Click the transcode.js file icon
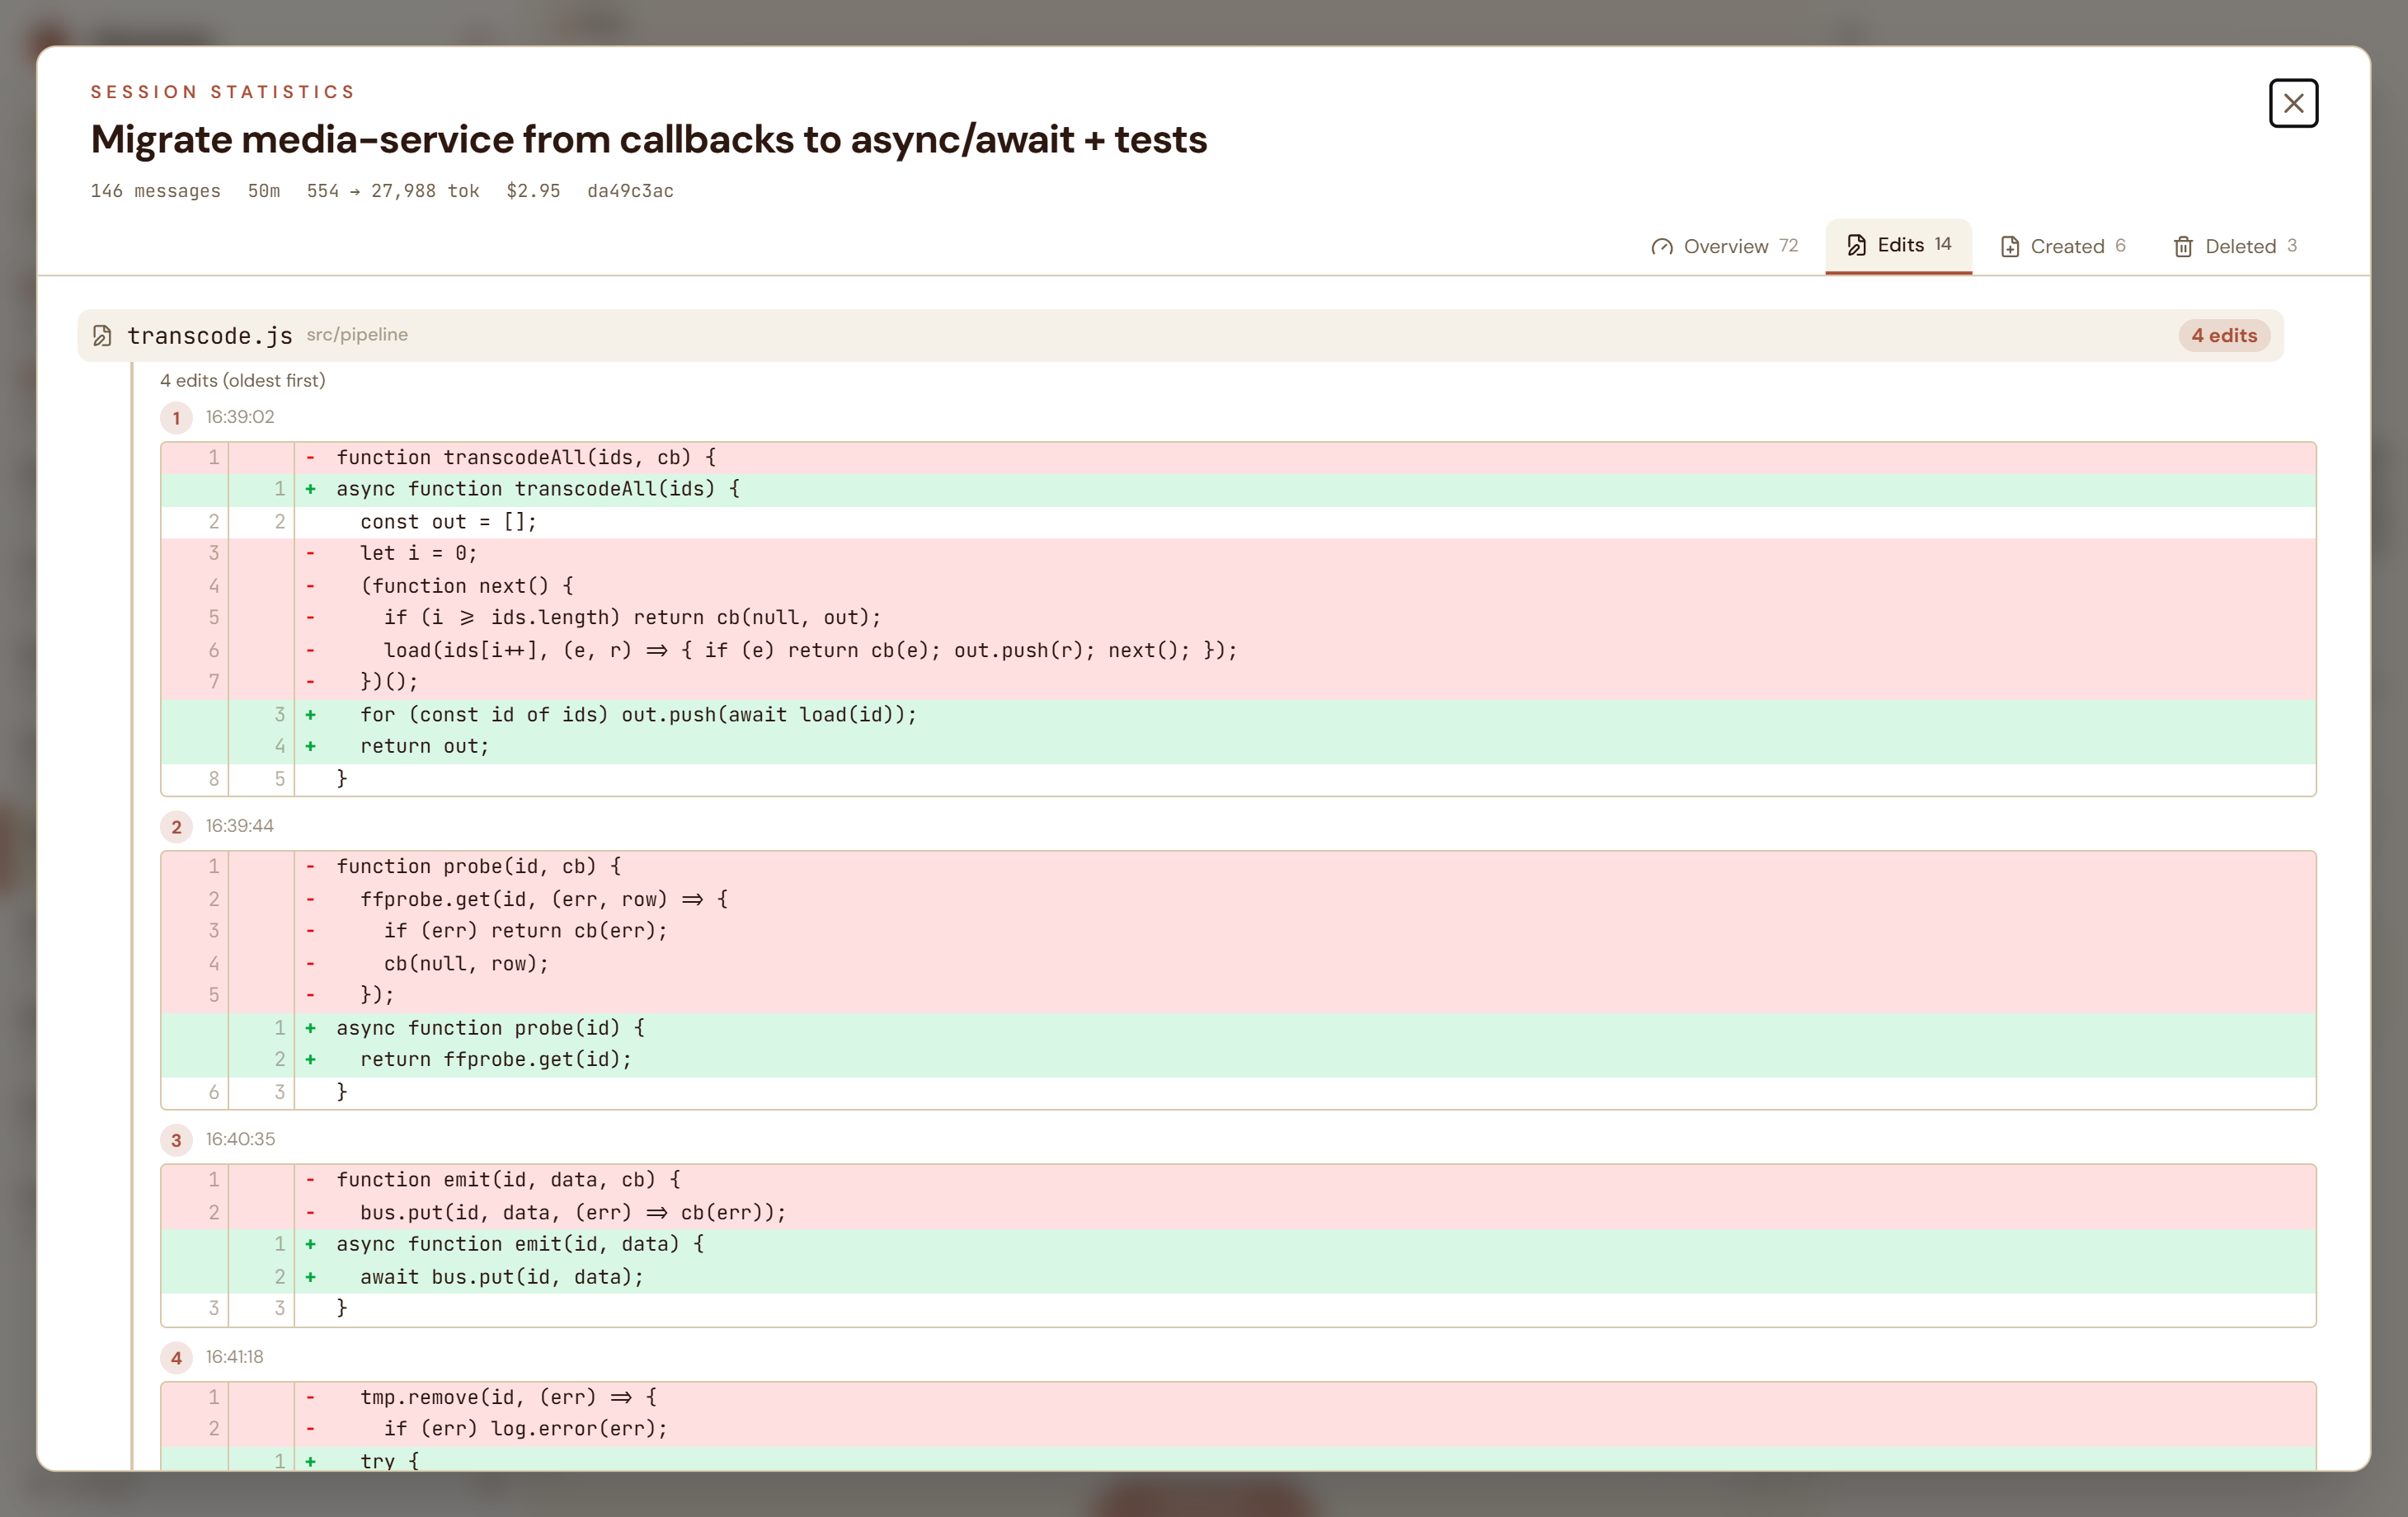This screenshot has height=1517, width=2408. pyautogui.click(x=102, y=335)
